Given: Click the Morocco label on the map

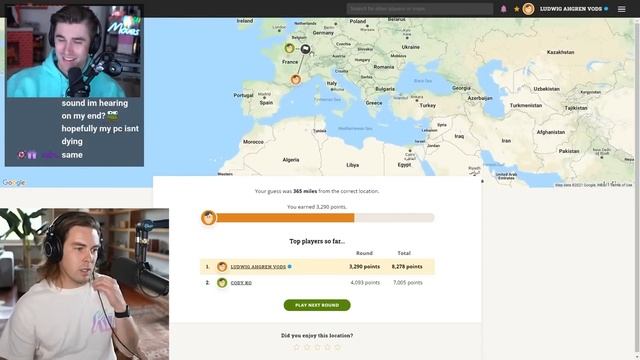Looking at the screenshot, I should pyautogui.click(x=253, y=142).
